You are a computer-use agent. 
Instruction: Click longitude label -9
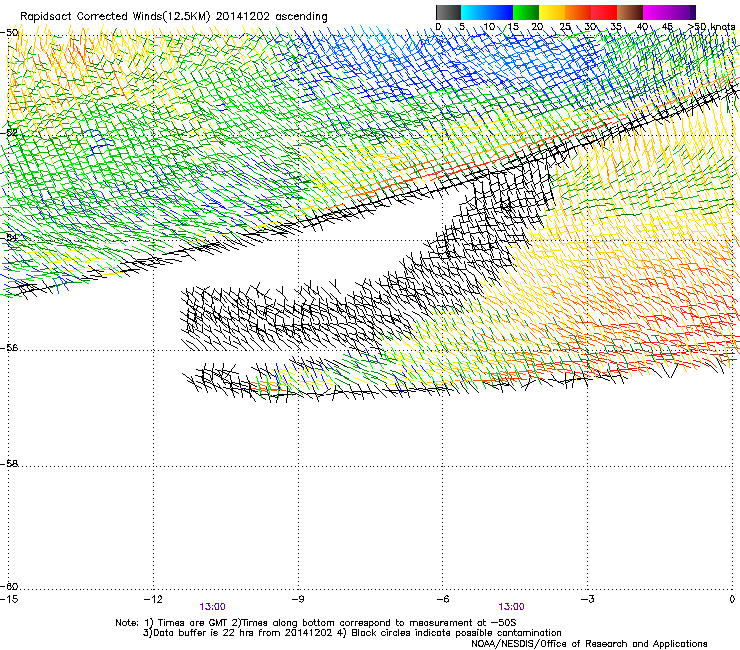[x=297, y=599]
